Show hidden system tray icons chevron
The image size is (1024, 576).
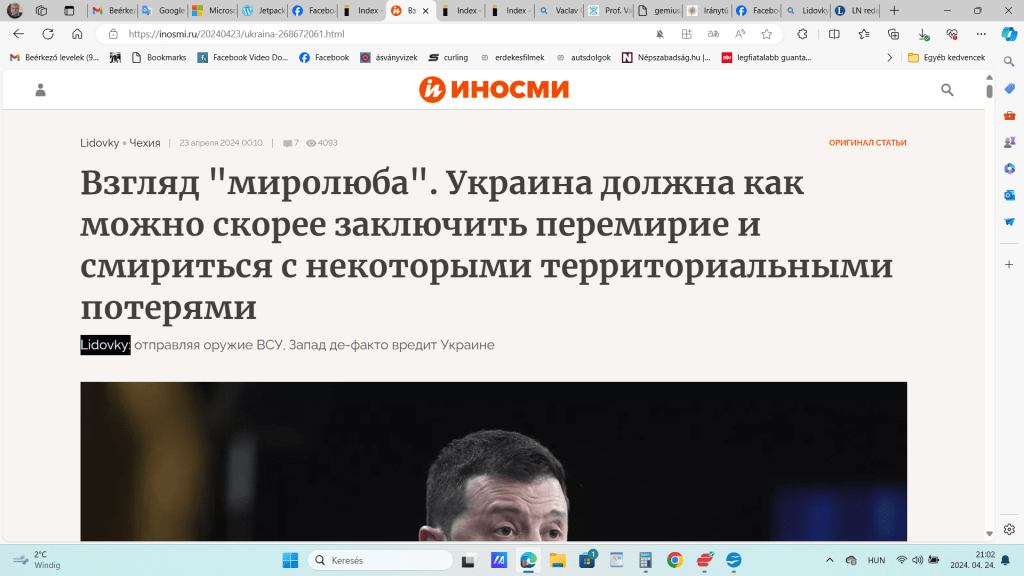pos(829,560)
